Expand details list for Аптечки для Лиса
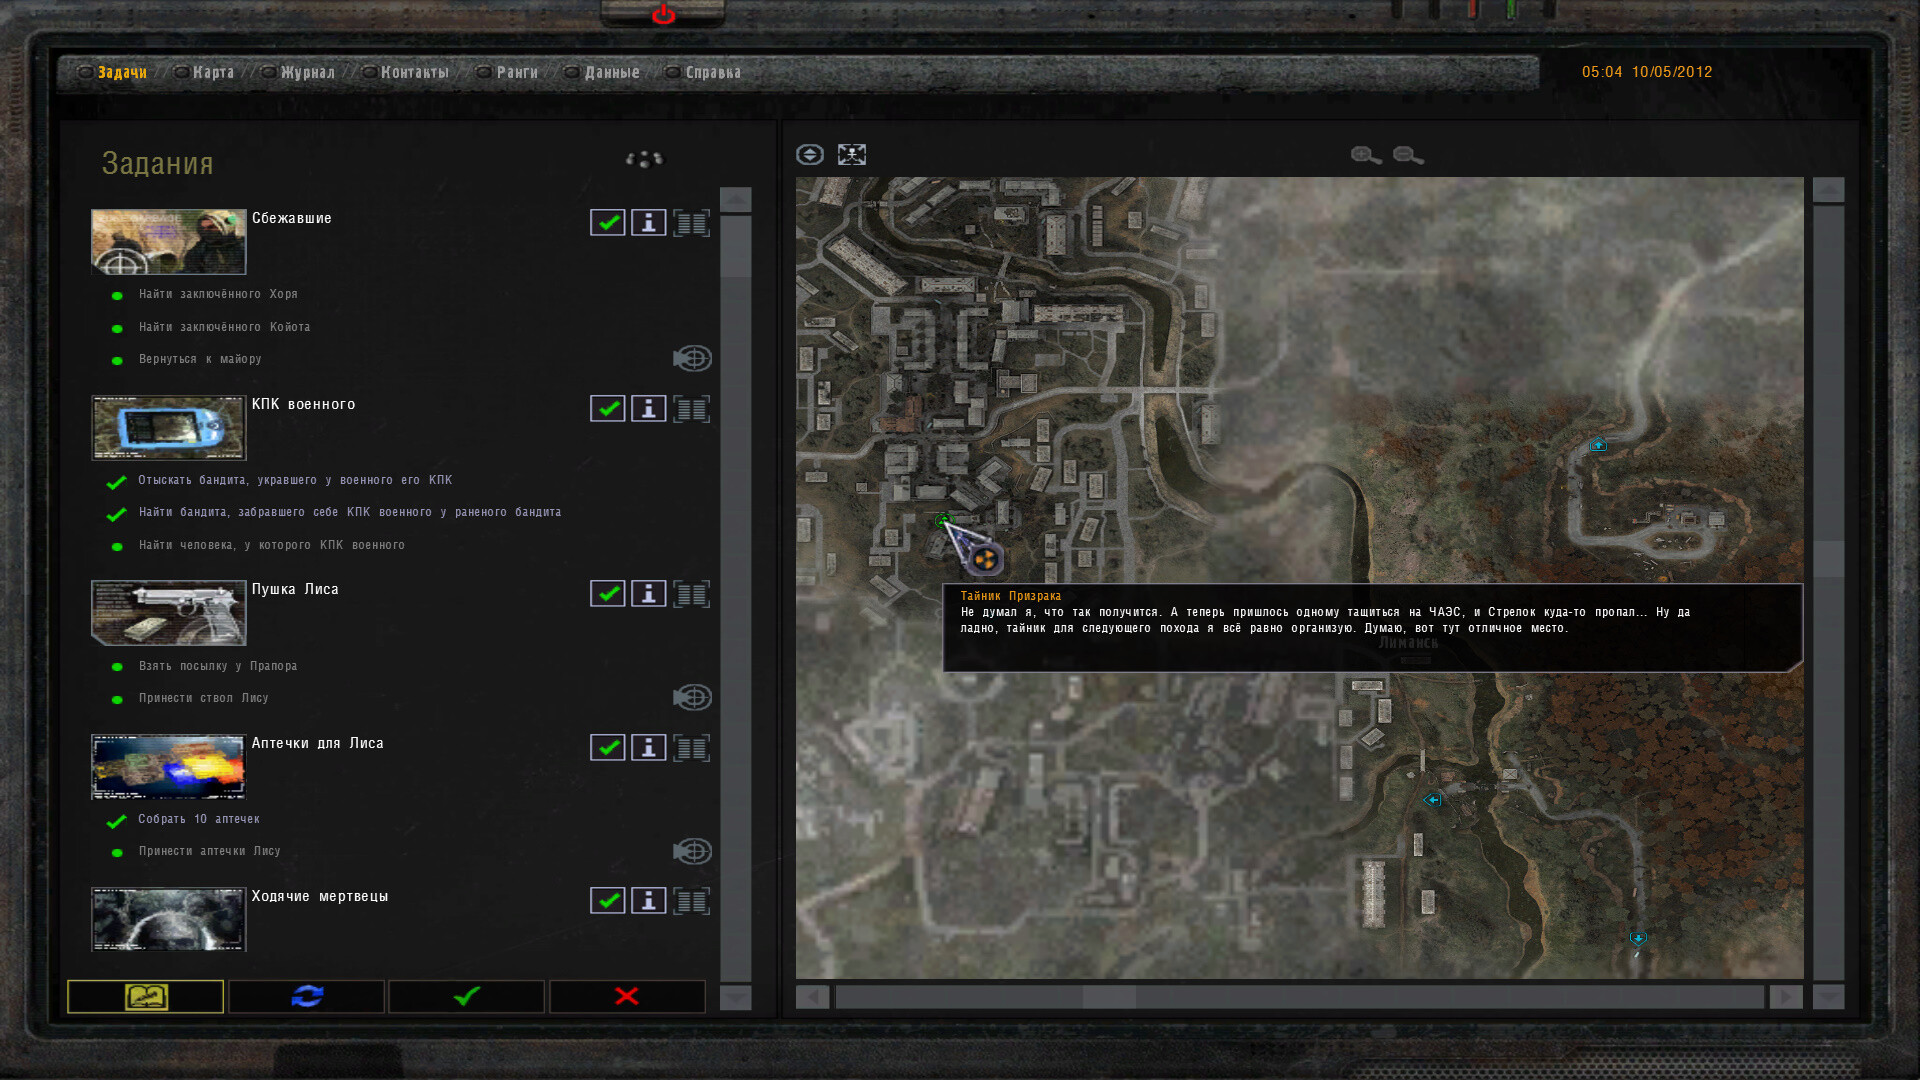Screen dimensions: 1920x1080 point(691,747)
